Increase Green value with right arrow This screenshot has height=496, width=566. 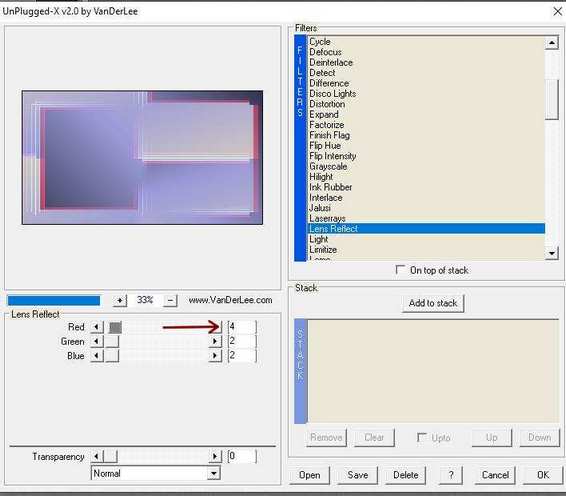(x=215, y=341)
